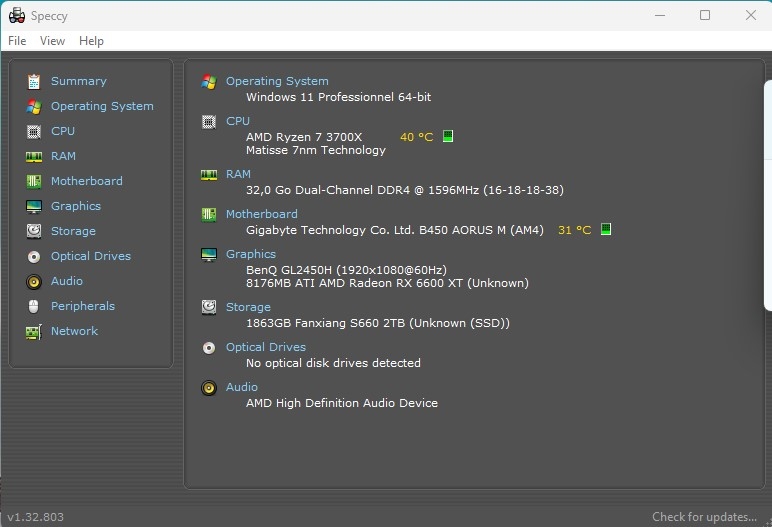772x527 pixels.
Task: Click the Windows flag icon in summary panel
Action: pos(209,82)
